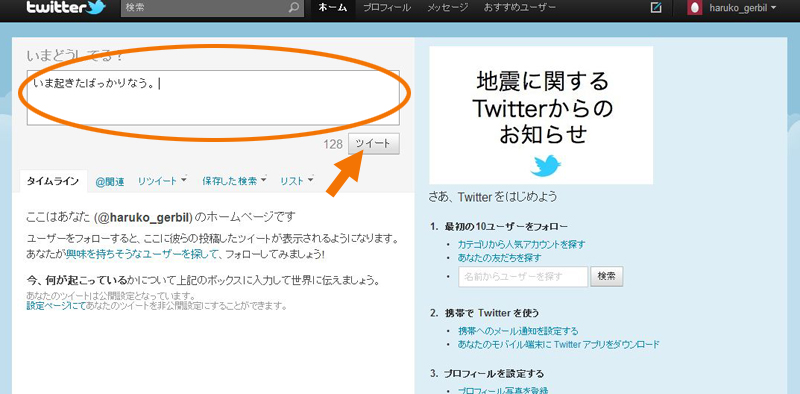Click the 検索 button beside name field

pyautogui.click(x=607, y=277)
